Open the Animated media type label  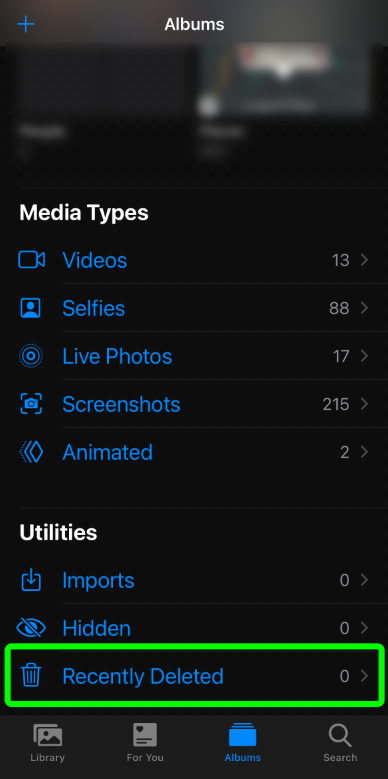[107, 452]
